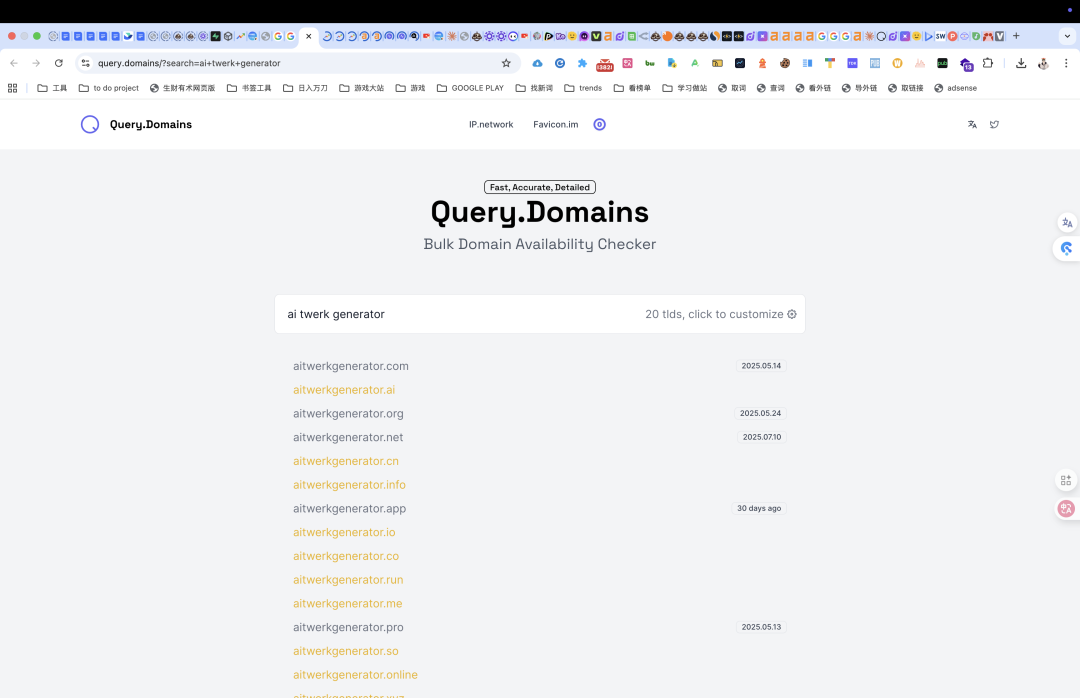This screenshot has width=1080, height=698.
Task: Go back to previous page
Action: coord(14,63)
